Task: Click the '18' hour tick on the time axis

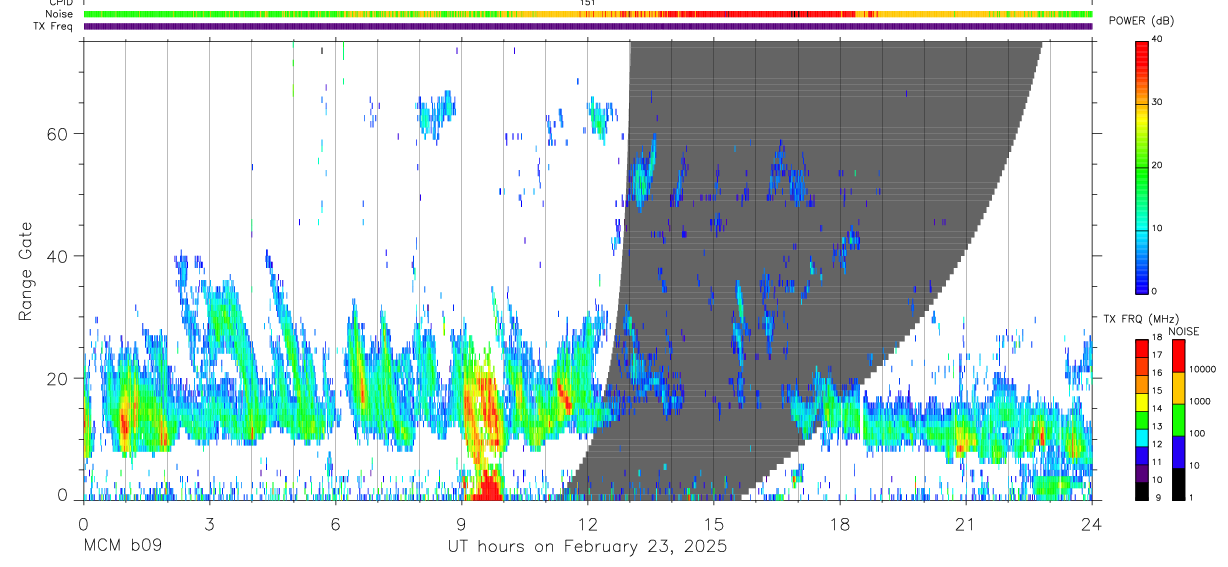Action: (840, 523)
